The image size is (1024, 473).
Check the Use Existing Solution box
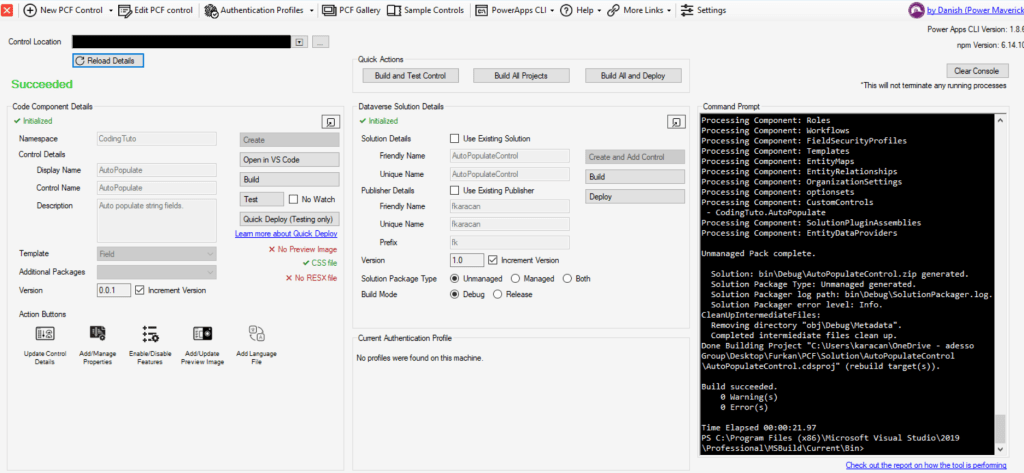456,138
